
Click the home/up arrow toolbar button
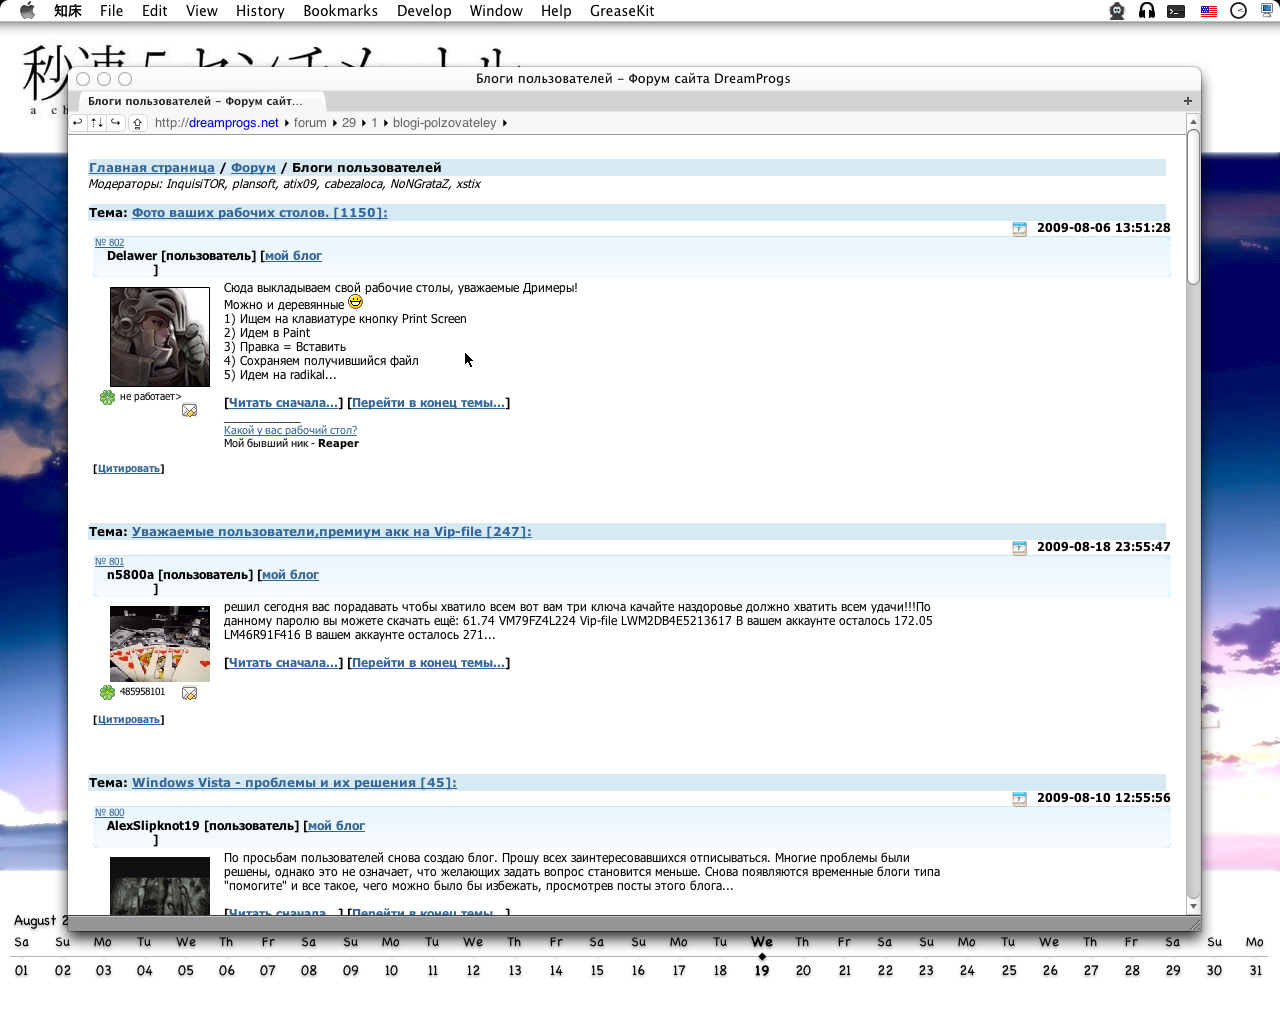click(x=137, y=123)
